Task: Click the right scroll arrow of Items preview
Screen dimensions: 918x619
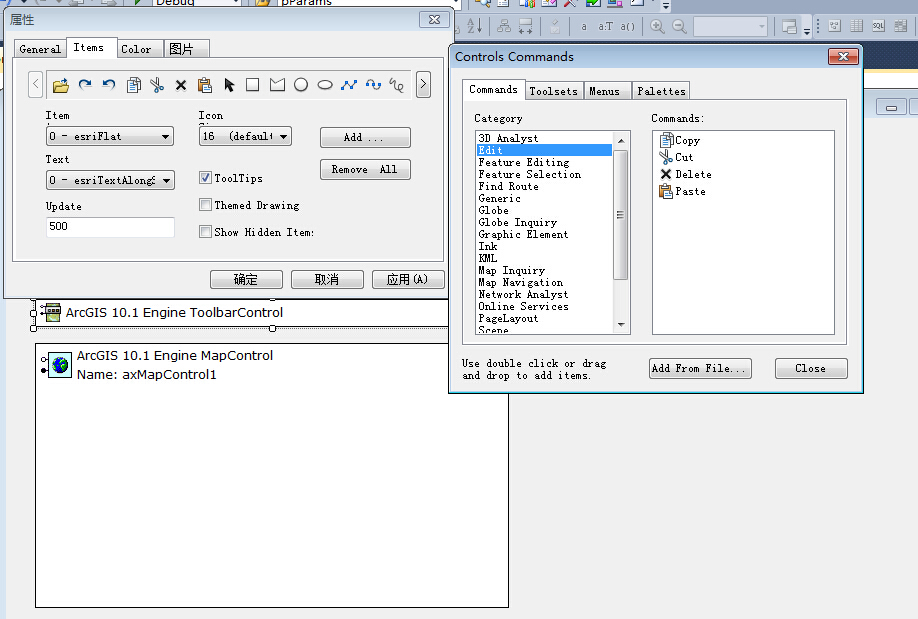Action: pos(423,84)
